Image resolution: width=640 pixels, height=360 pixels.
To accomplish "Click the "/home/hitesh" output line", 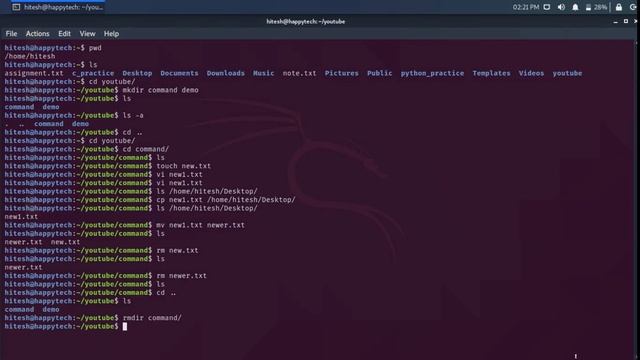I will click(x=30, y=56).
